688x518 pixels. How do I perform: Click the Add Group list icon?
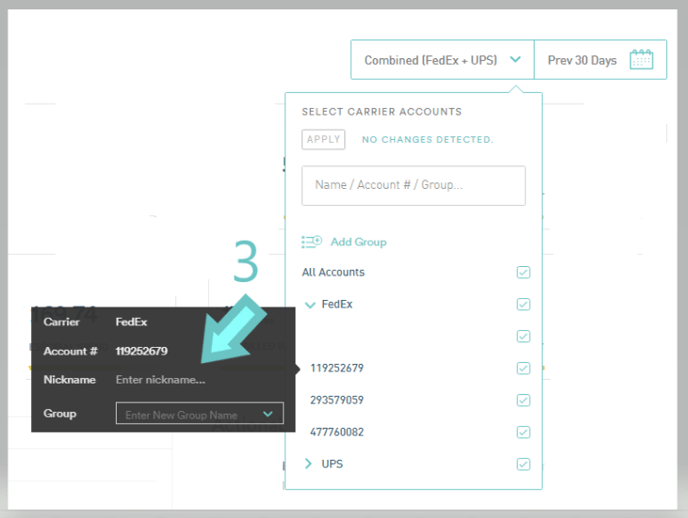(312, 242)
